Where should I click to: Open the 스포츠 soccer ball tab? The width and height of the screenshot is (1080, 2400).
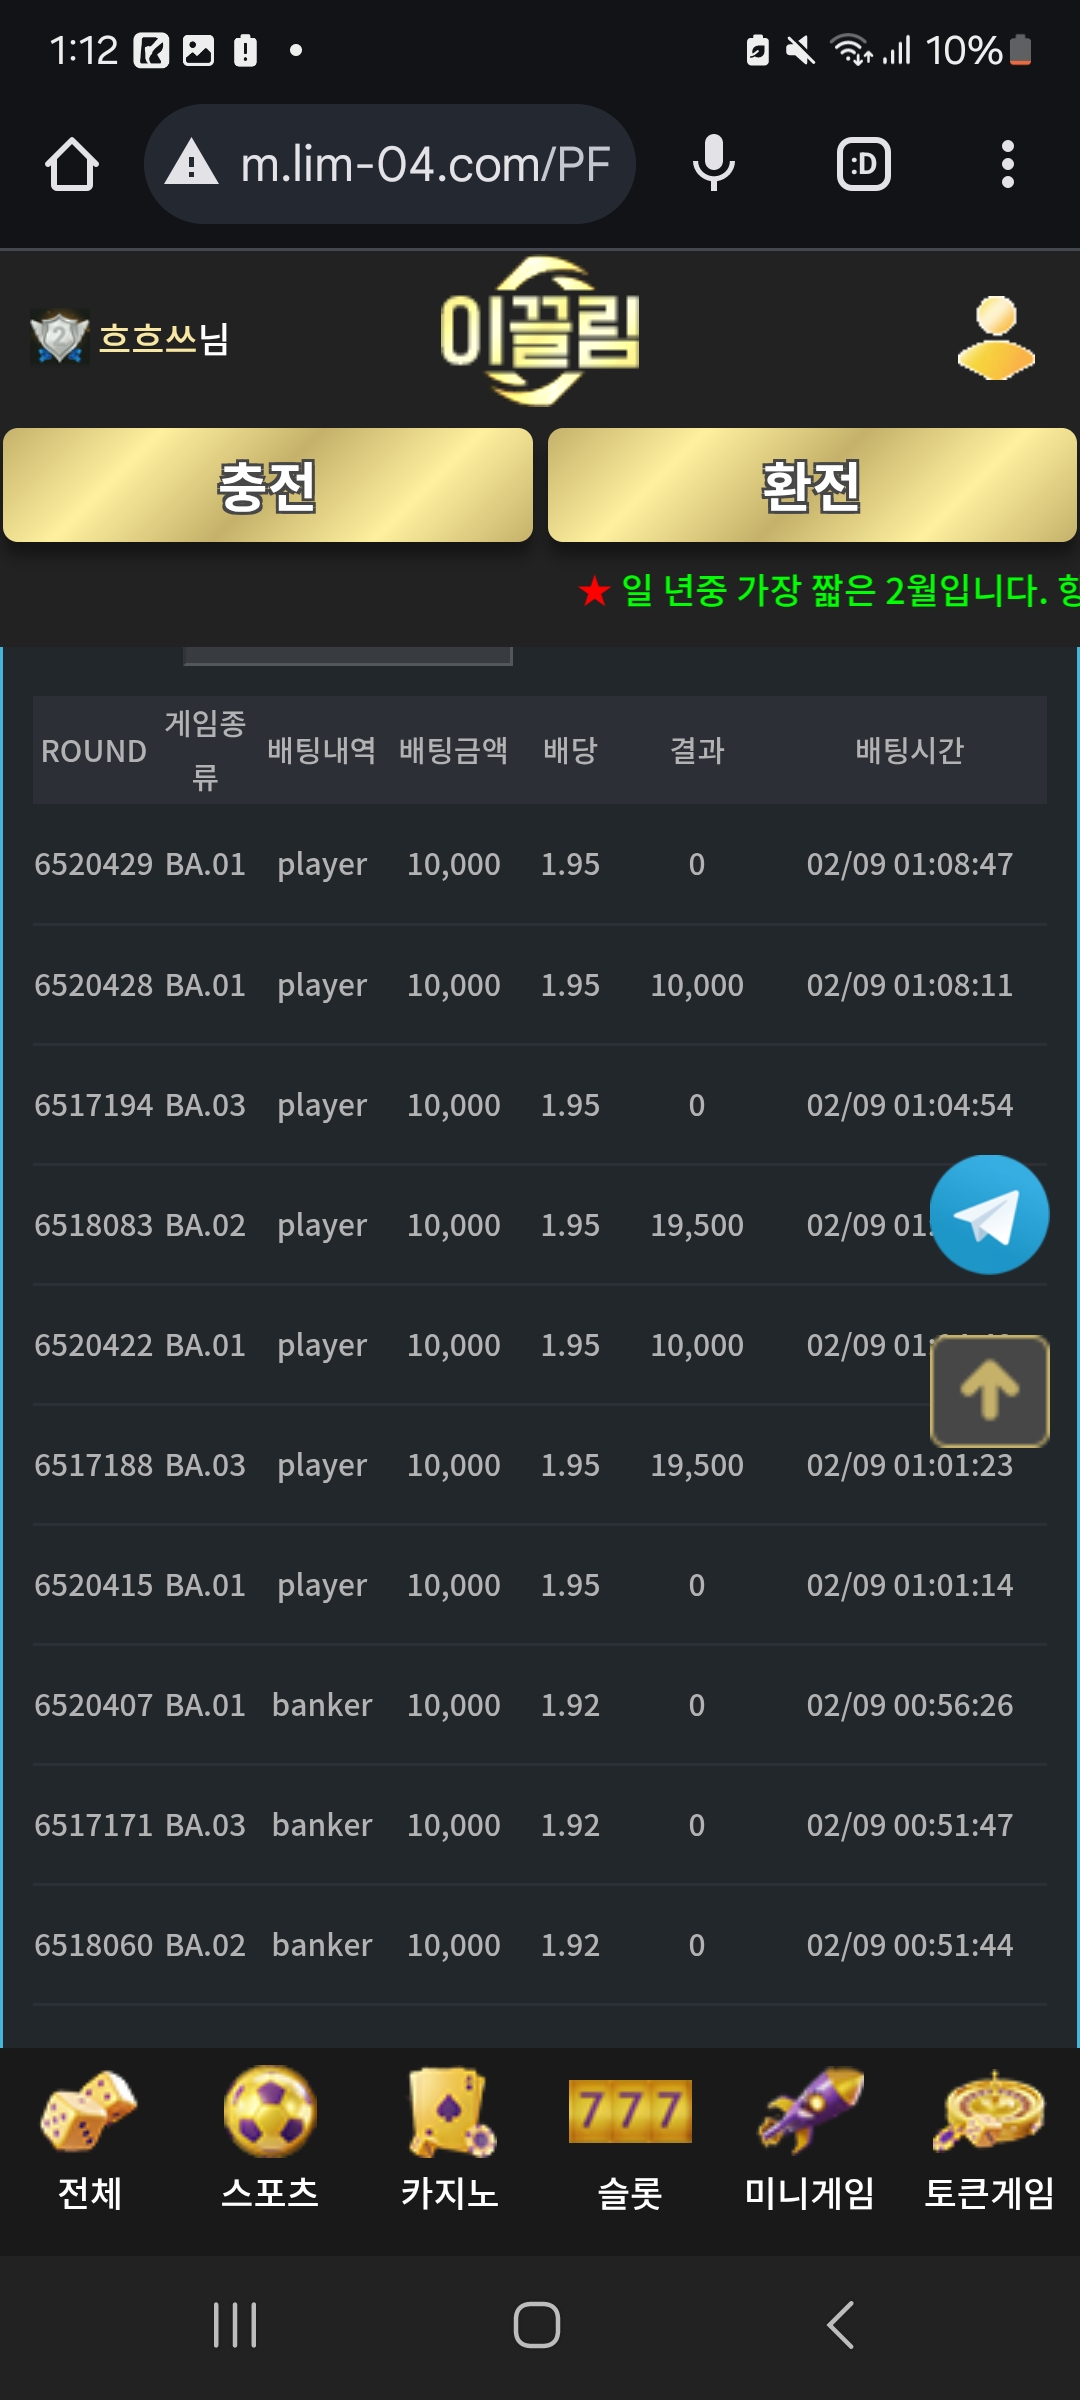[270, 2138]
